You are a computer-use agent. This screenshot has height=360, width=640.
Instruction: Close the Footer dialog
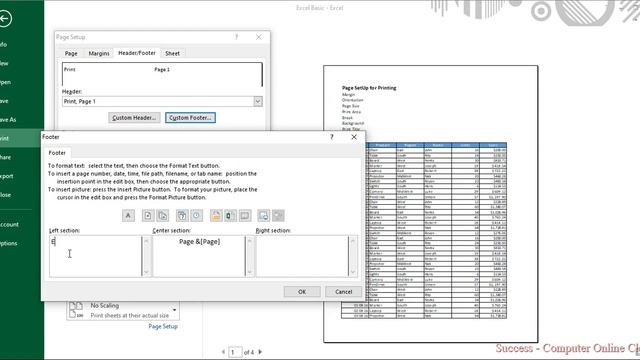[354, 137]
